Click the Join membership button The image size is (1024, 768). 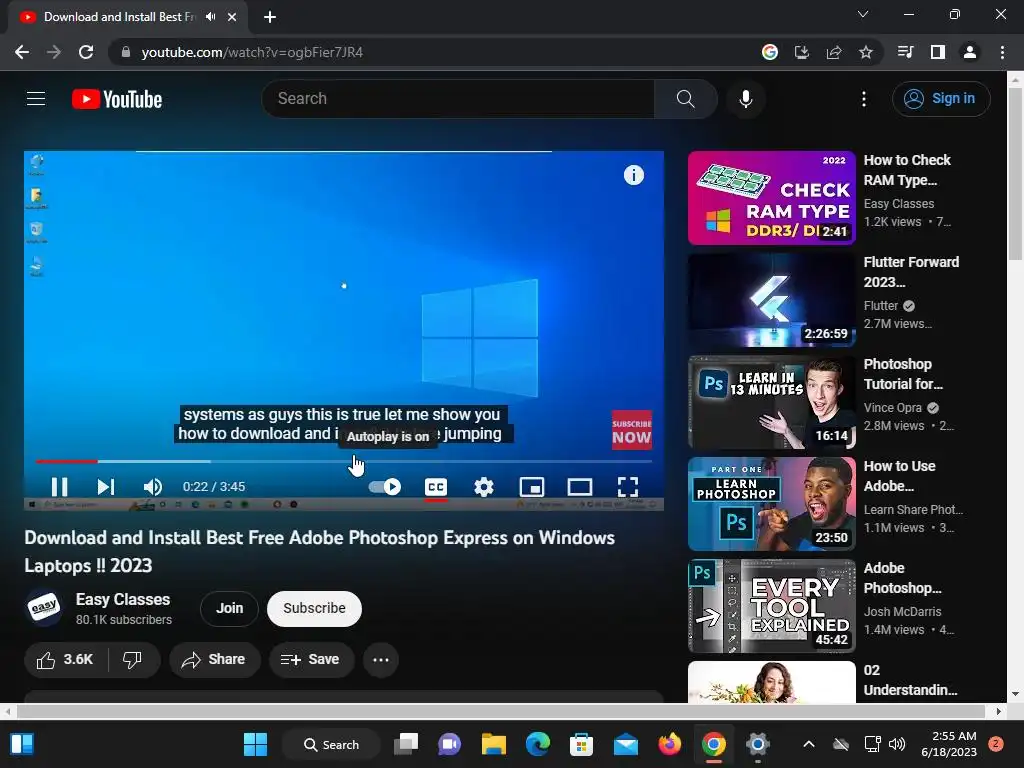click(x=229, y=609)
